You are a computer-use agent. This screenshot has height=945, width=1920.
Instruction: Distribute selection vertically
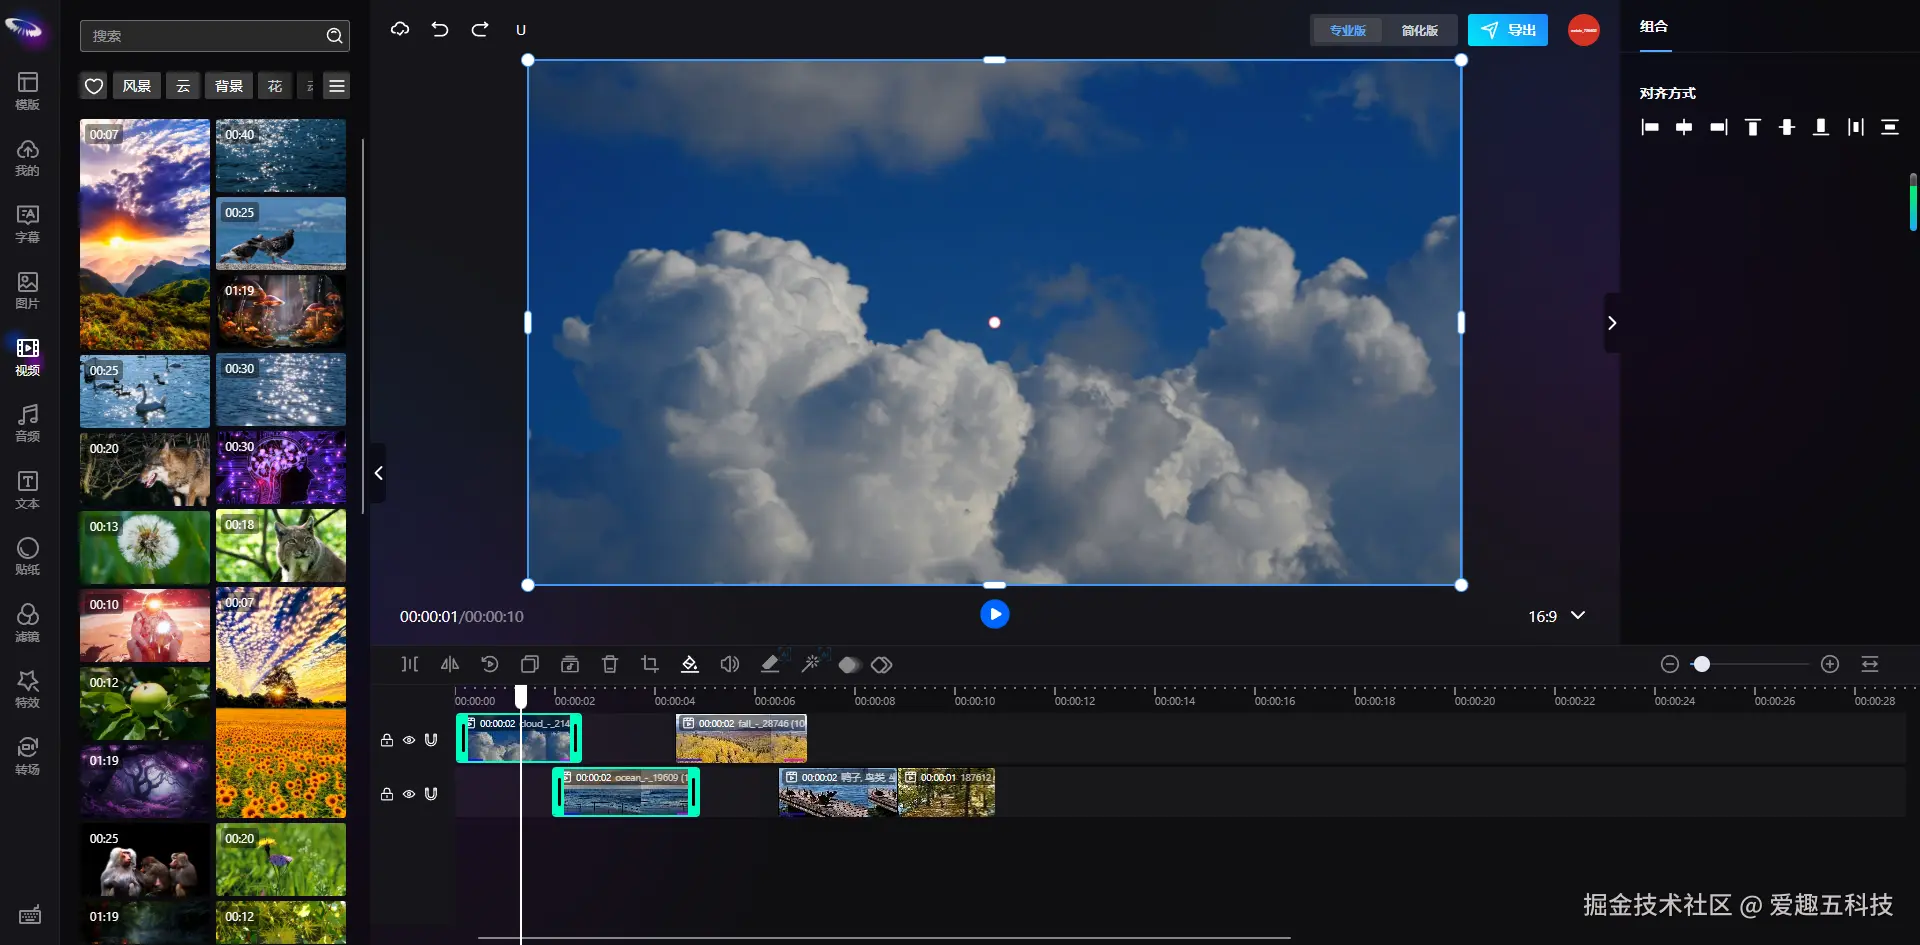click(x=1890, y=127)
